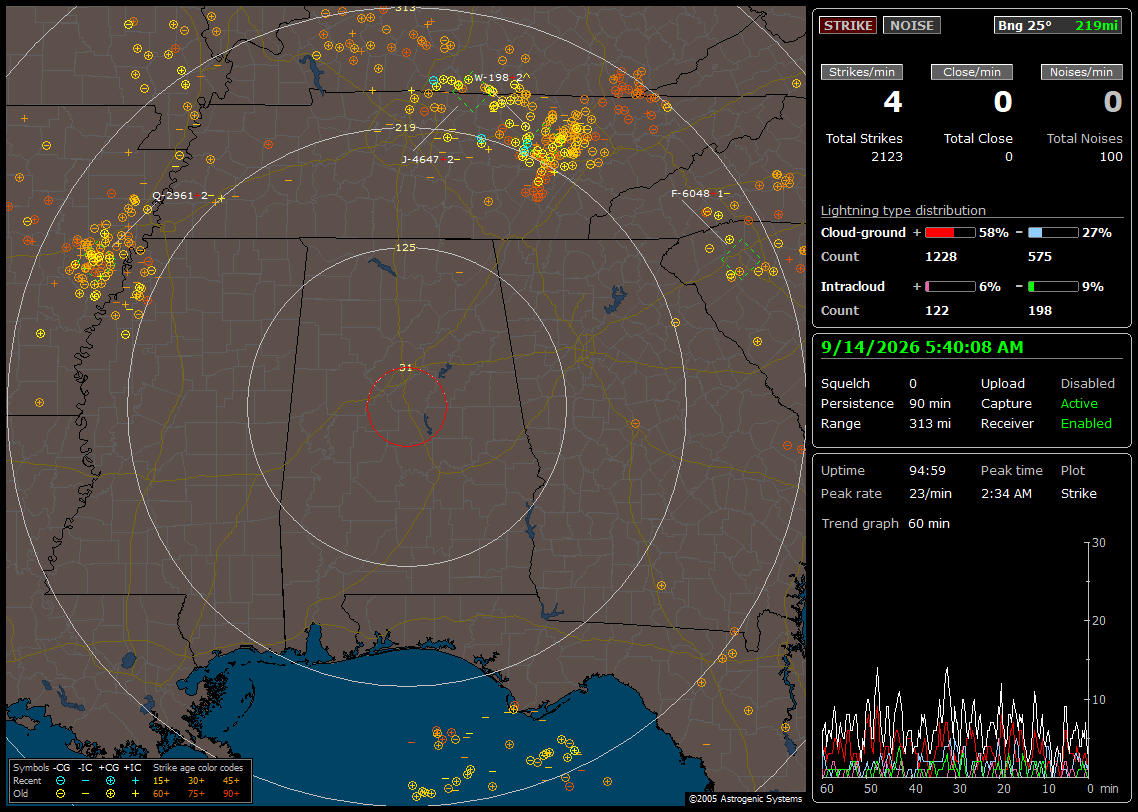Click the Close/min counter button

click(972, 72)
